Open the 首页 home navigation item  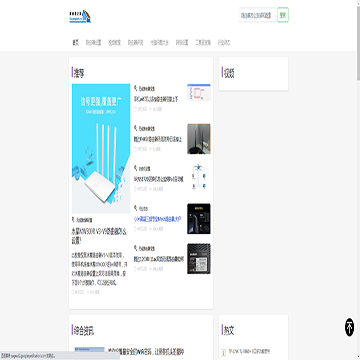click(76, 43)
